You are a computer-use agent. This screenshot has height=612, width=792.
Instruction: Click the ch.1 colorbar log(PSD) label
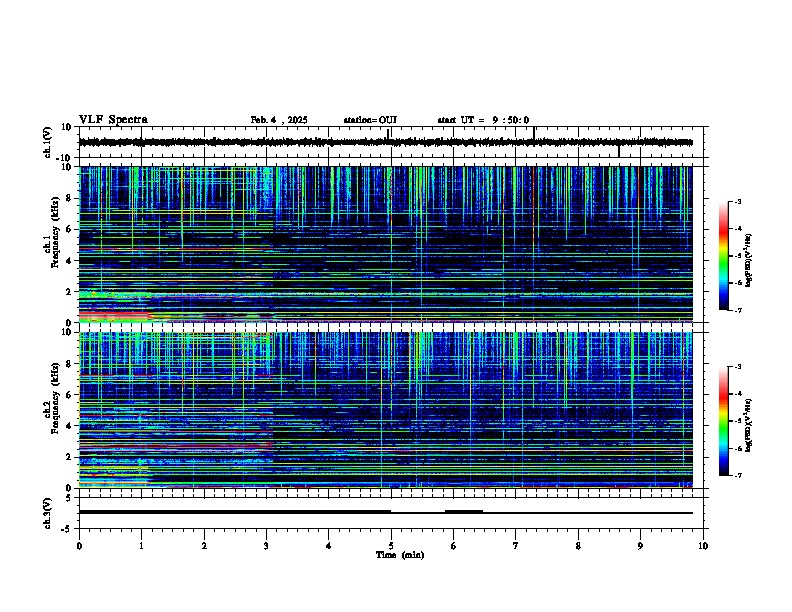click(749, 260)
